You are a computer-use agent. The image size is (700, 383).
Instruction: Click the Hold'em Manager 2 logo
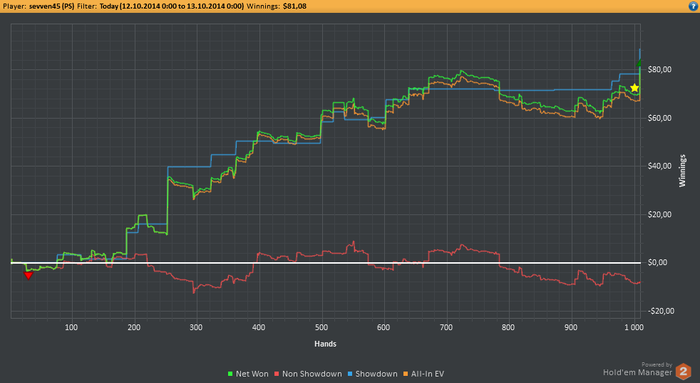tap(683, 371)
